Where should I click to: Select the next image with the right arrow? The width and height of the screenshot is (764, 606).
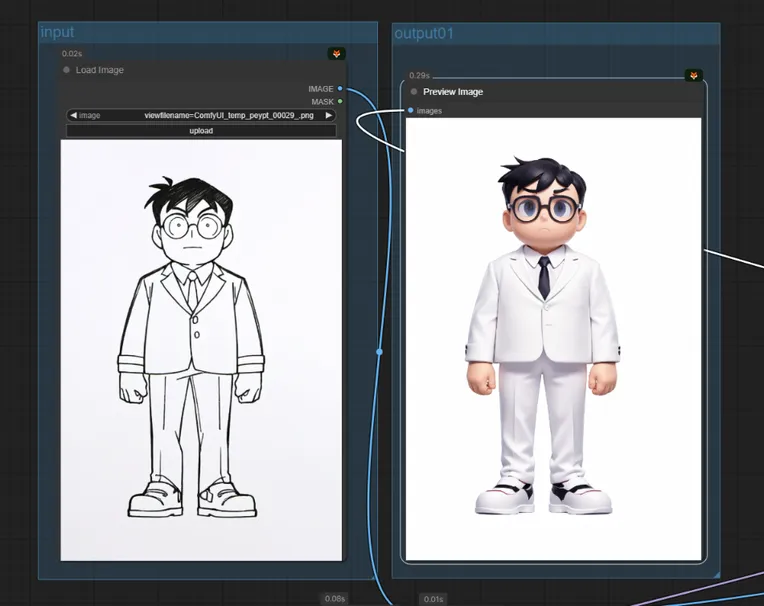click(x=329, y=115)
